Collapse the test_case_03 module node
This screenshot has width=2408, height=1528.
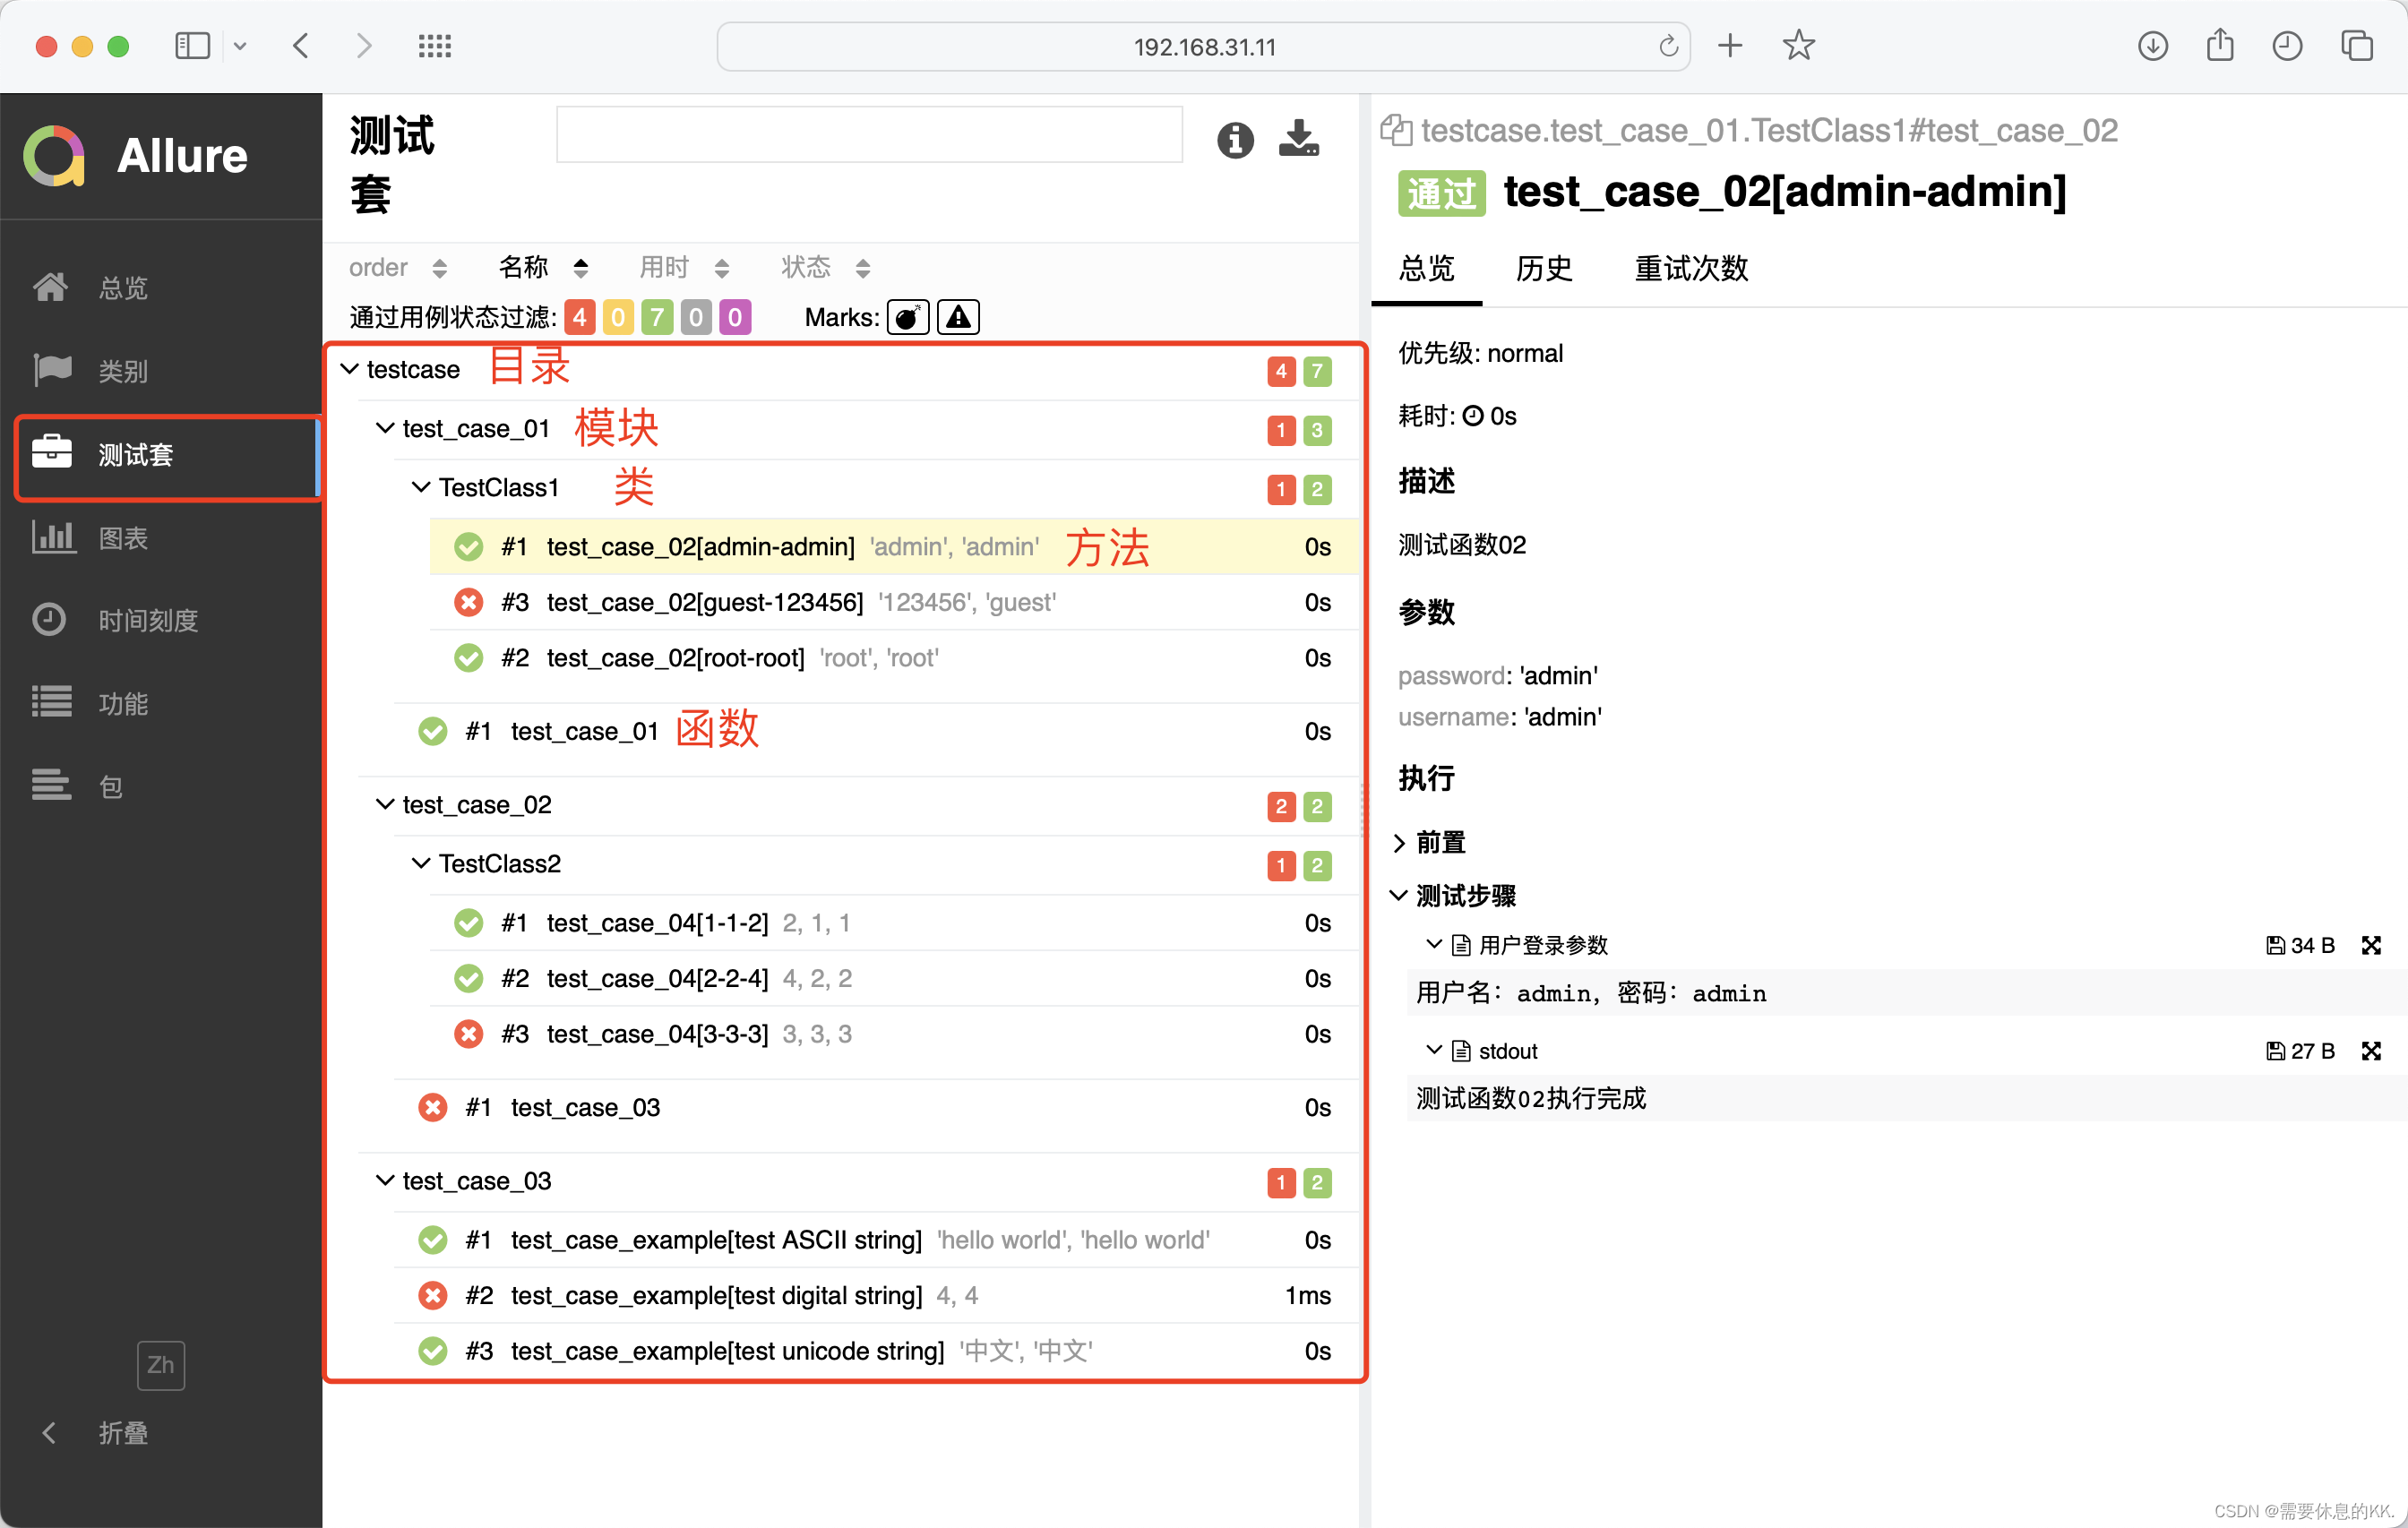[385, 1181]
